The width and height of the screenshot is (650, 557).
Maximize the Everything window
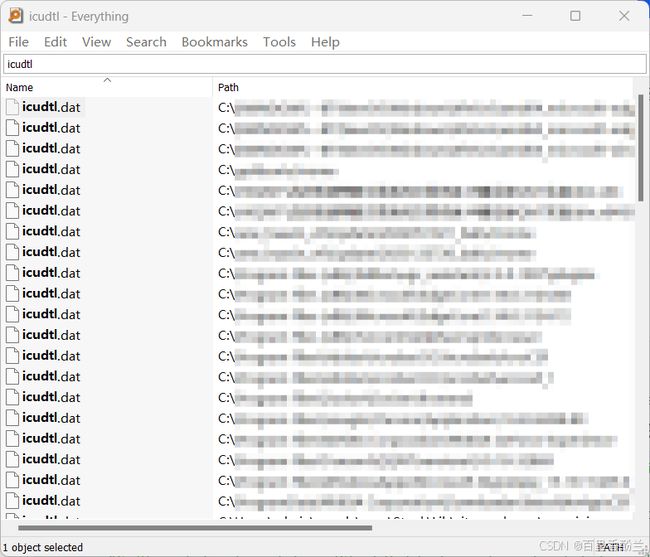pyautogui.click(x=575, y=16)
